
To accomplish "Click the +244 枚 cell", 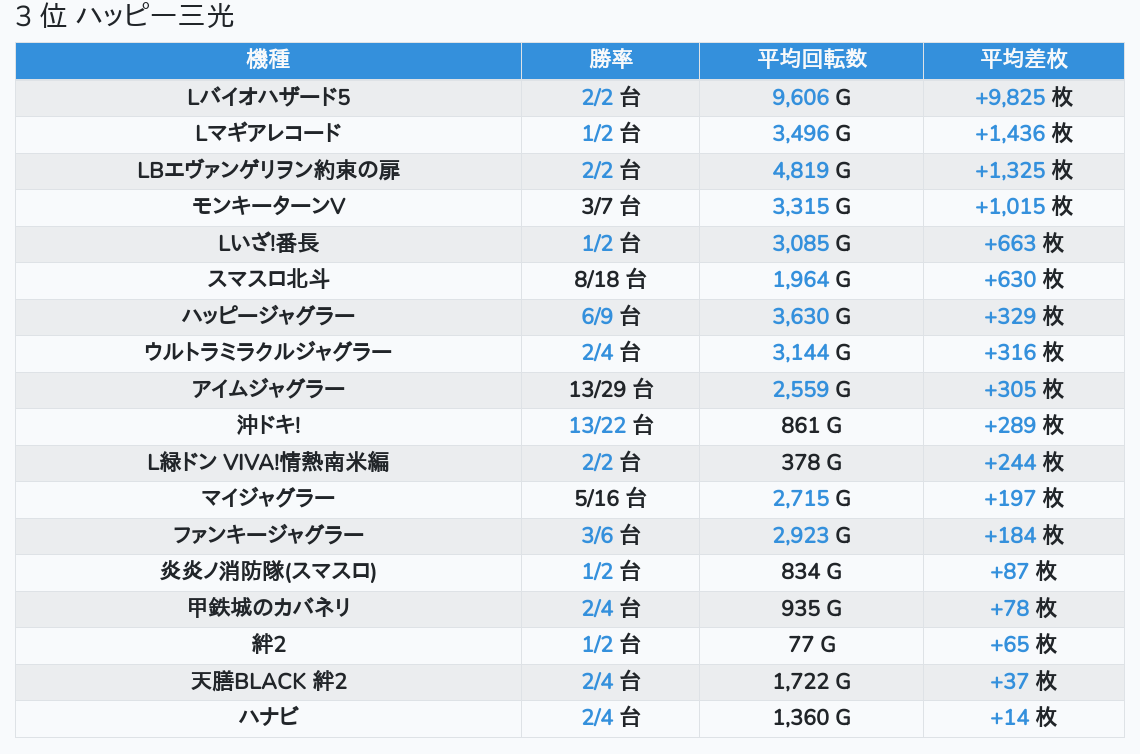I will pyautogui.click(x=1024, y=462).
